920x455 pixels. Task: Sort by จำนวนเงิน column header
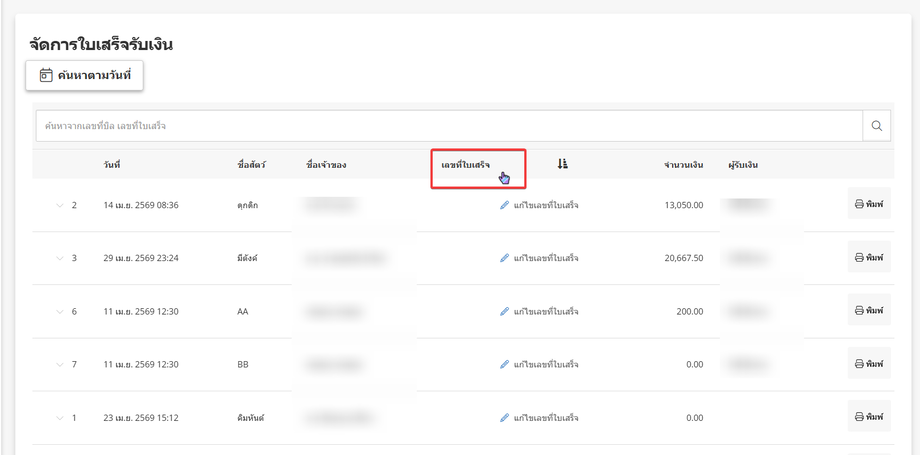(684, 165)
